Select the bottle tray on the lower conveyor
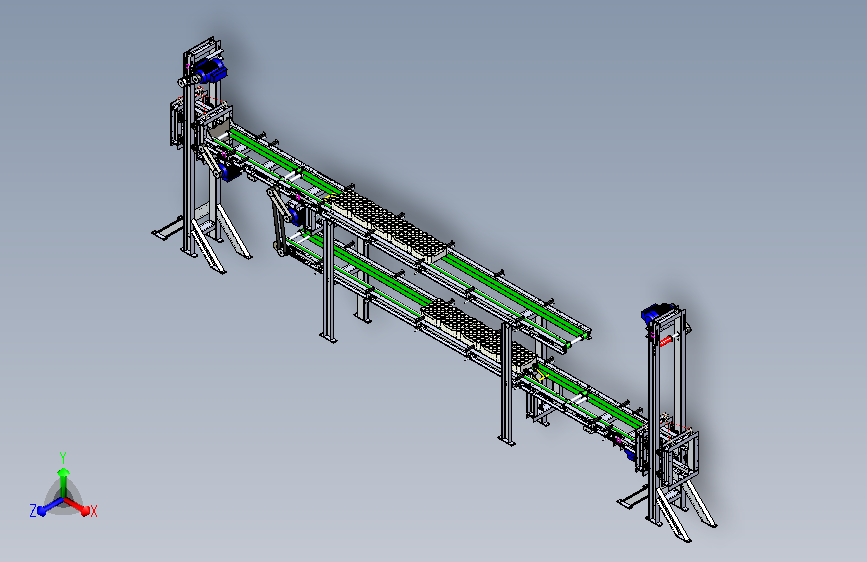The image size is (867, 562). [478, 335]
